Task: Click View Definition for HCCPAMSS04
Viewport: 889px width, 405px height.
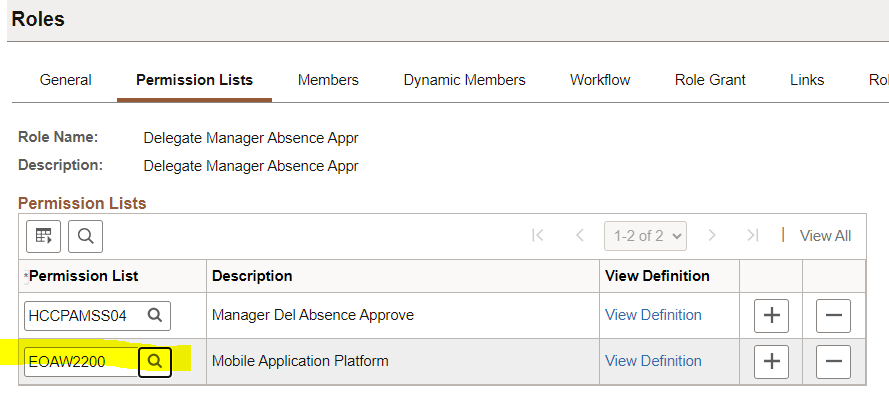Action: click(x=653, y=315)
